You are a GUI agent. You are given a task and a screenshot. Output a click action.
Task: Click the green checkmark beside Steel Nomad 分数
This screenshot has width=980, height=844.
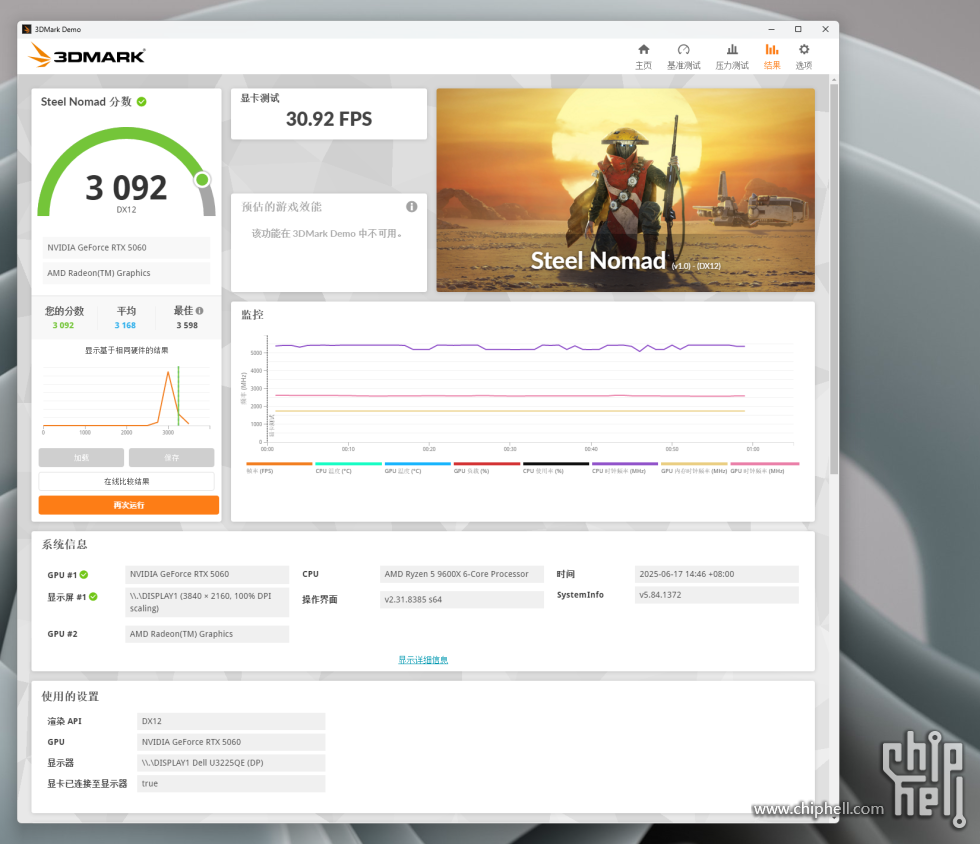[142, 101]
